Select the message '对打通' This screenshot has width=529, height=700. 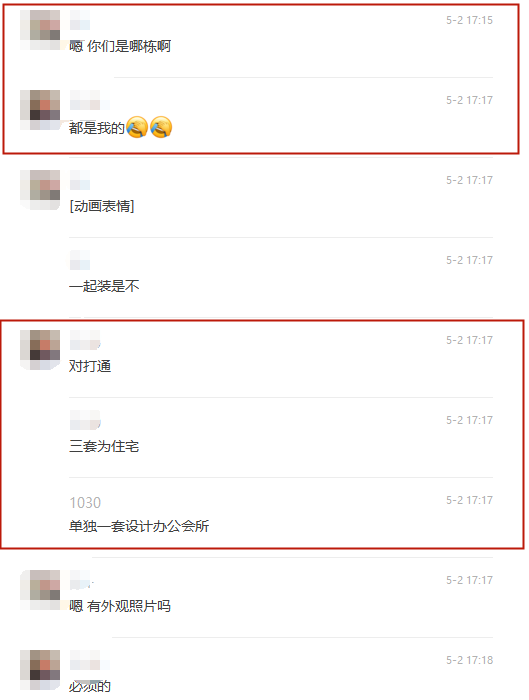[90, 366]
